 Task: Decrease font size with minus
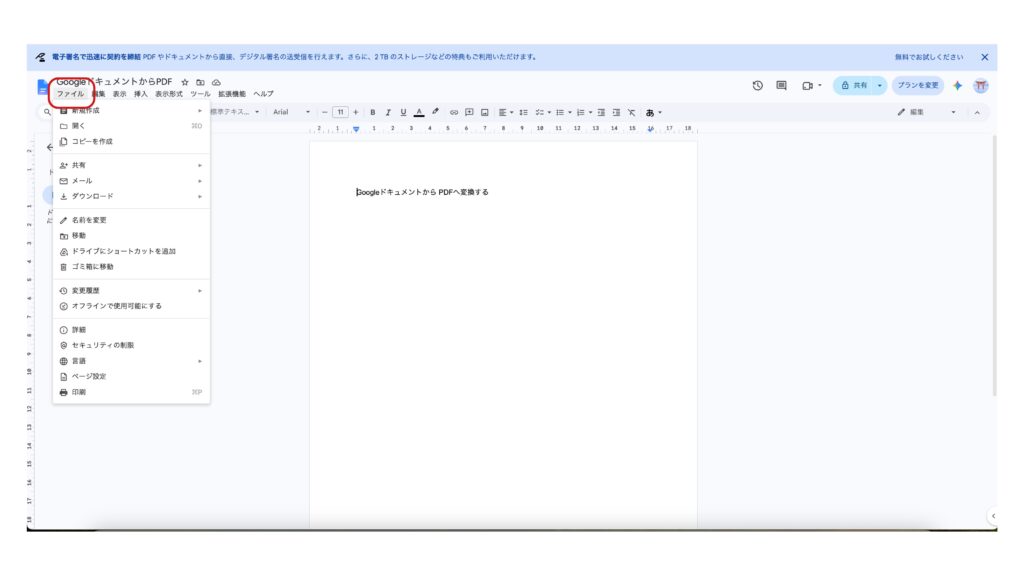pyautogui.click(x=325, y=112)
